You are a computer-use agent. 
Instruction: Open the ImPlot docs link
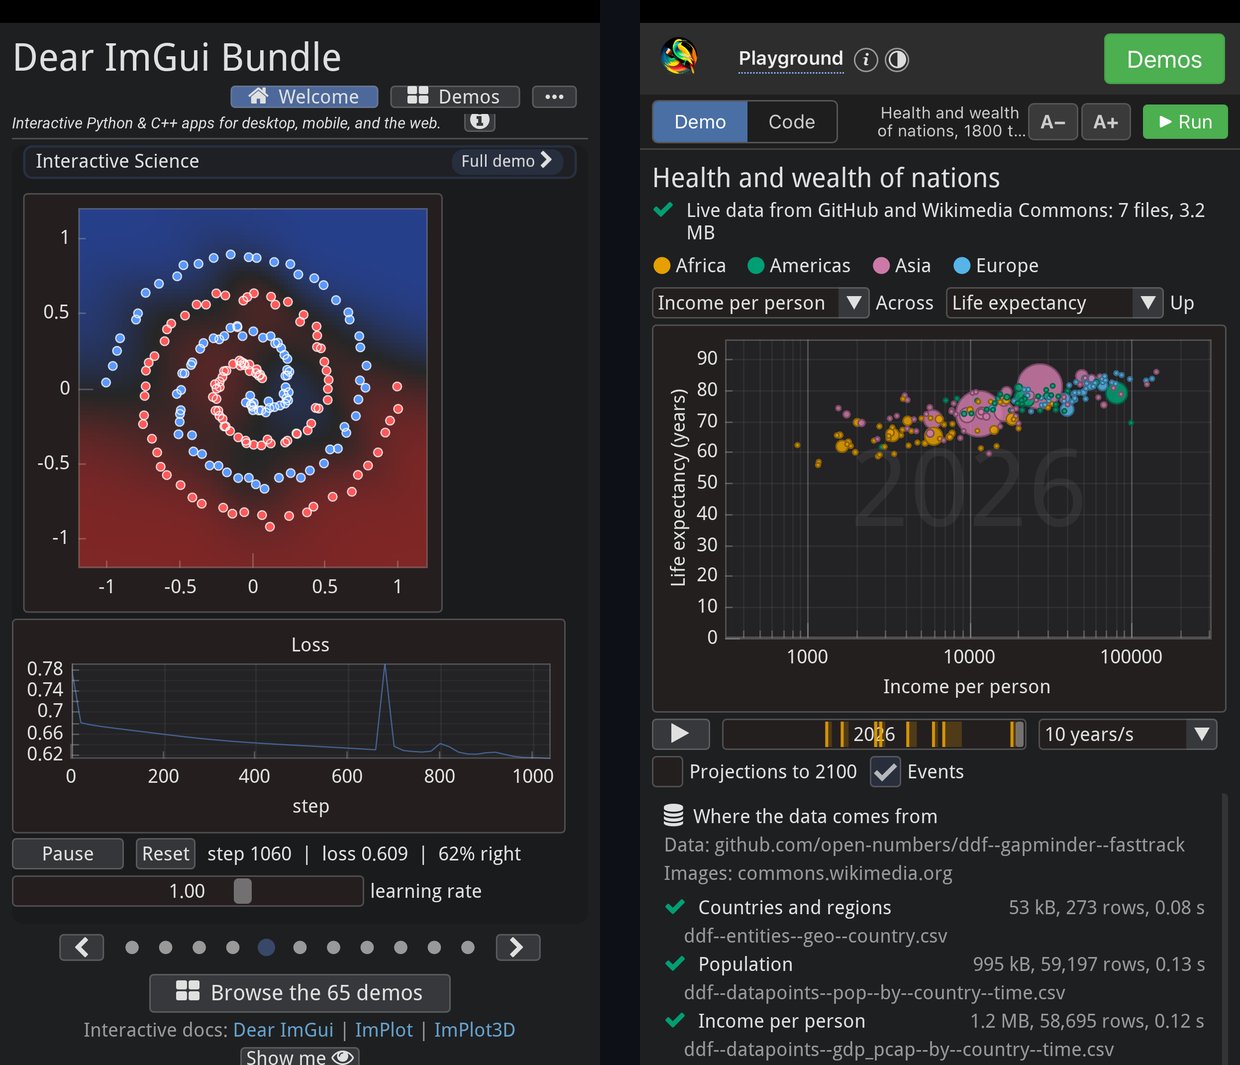pos(384,1030)
